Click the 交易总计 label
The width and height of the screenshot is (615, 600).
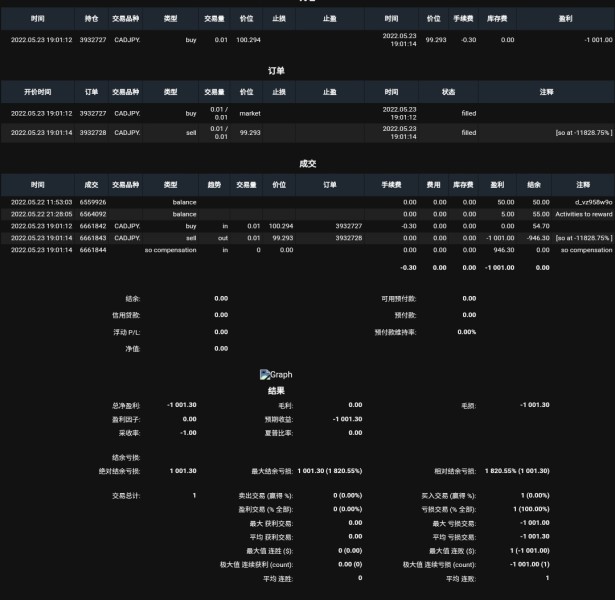click(126, 496)
